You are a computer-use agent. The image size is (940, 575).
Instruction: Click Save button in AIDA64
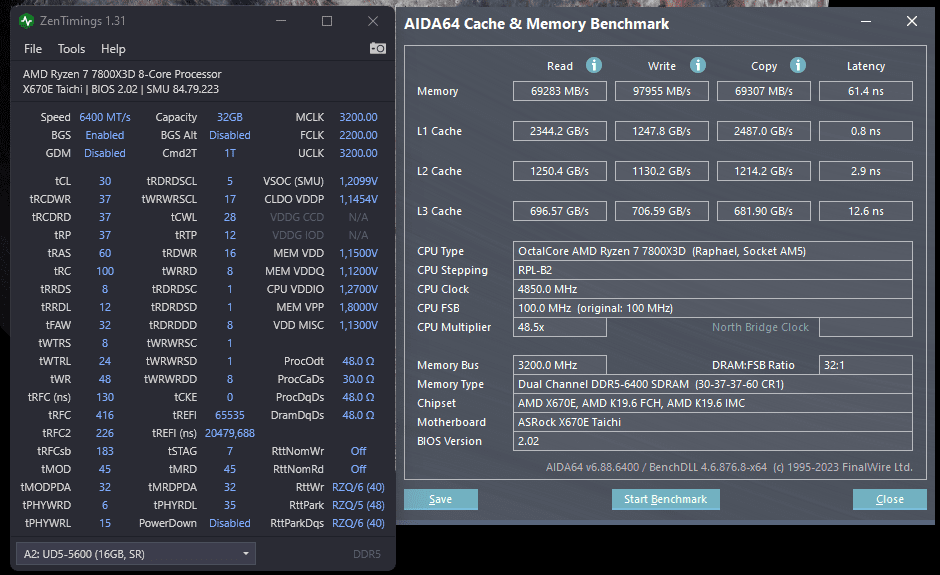441,499
